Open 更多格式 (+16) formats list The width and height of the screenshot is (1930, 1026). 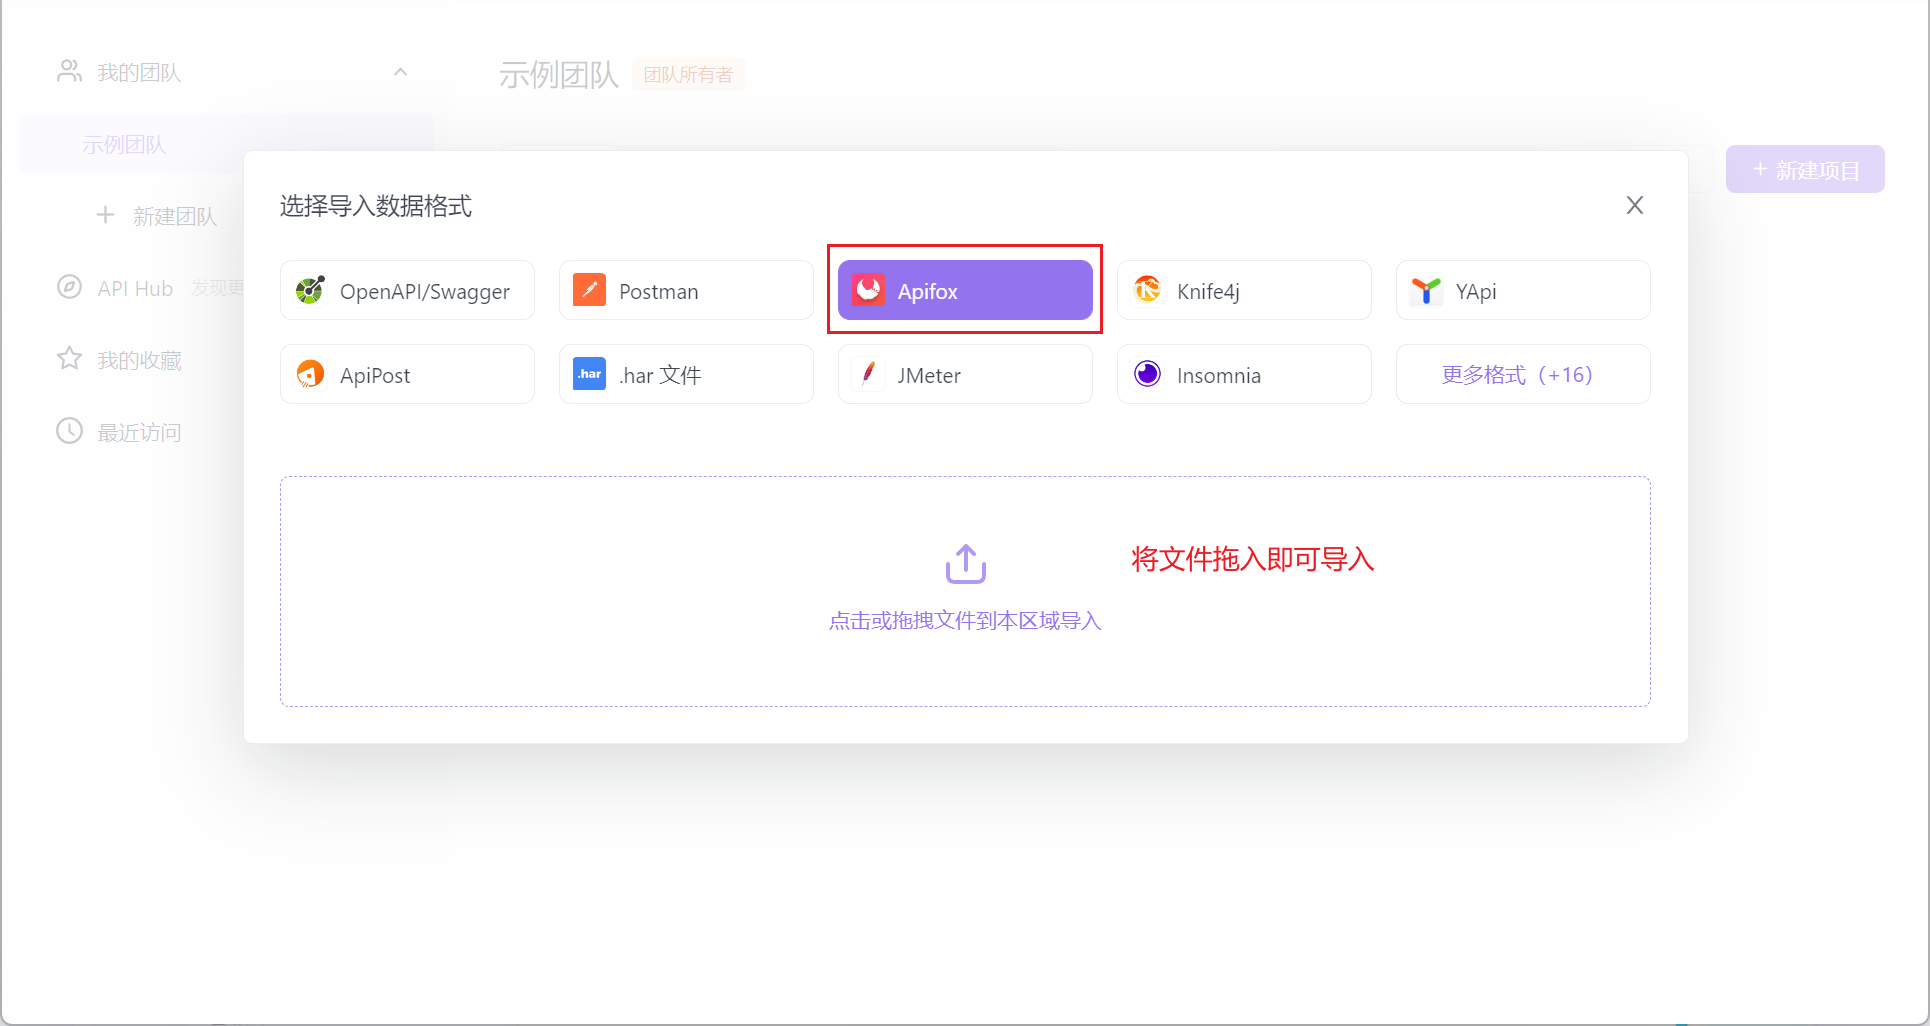coord(1523,375)
